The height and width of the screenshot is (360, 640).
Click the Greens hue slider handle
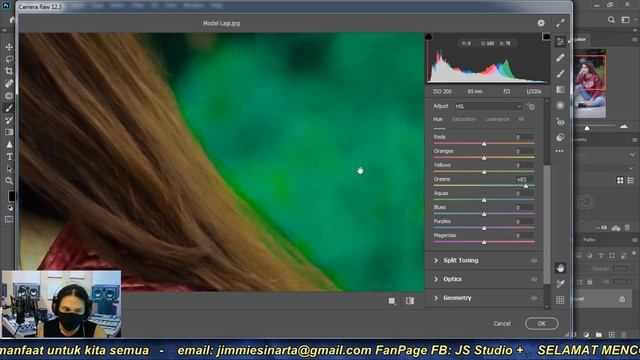[526, 186]
